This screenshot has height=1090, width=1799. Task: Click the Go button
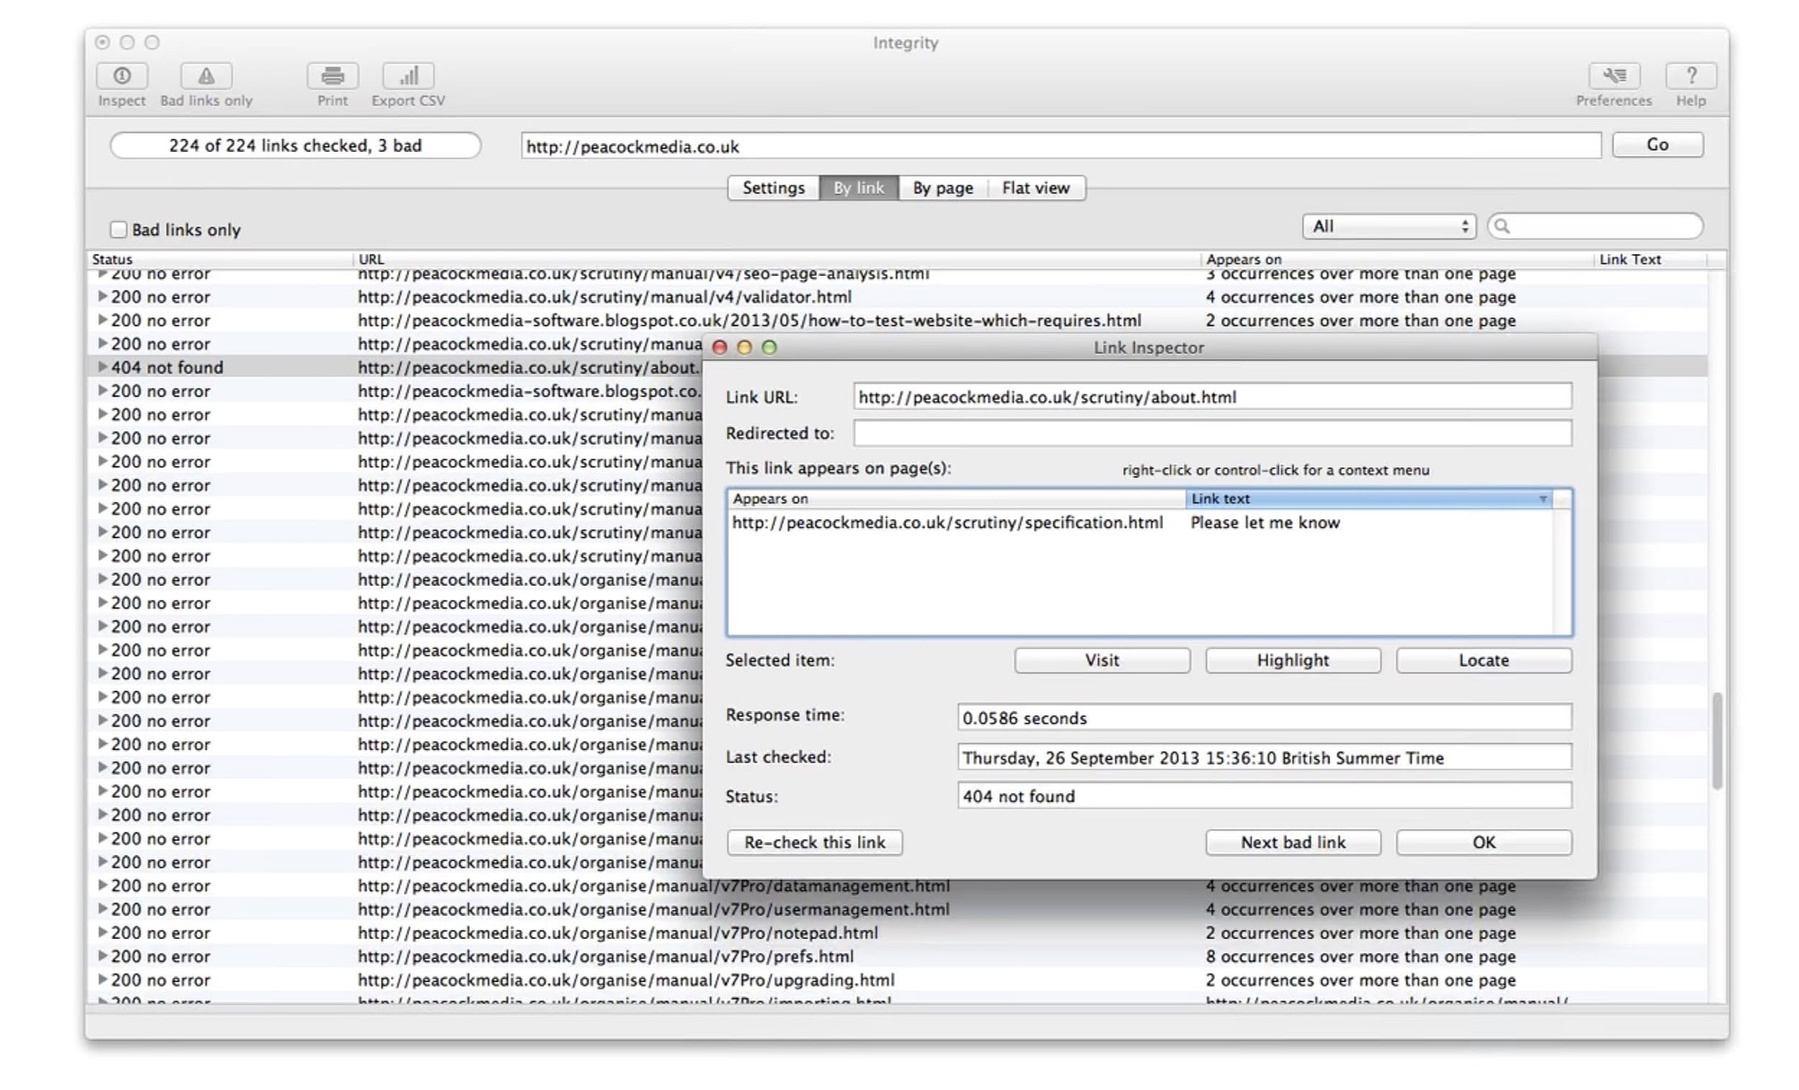coord(1657,145)
